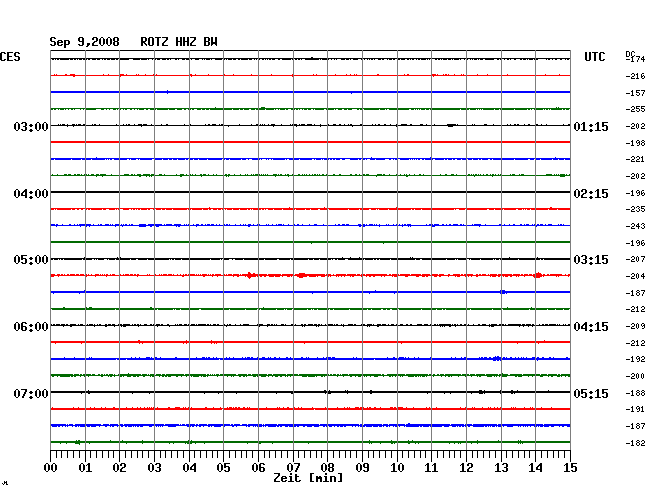
Task: Click the 02 minute axis tick label
Action: tap(119, 468)
